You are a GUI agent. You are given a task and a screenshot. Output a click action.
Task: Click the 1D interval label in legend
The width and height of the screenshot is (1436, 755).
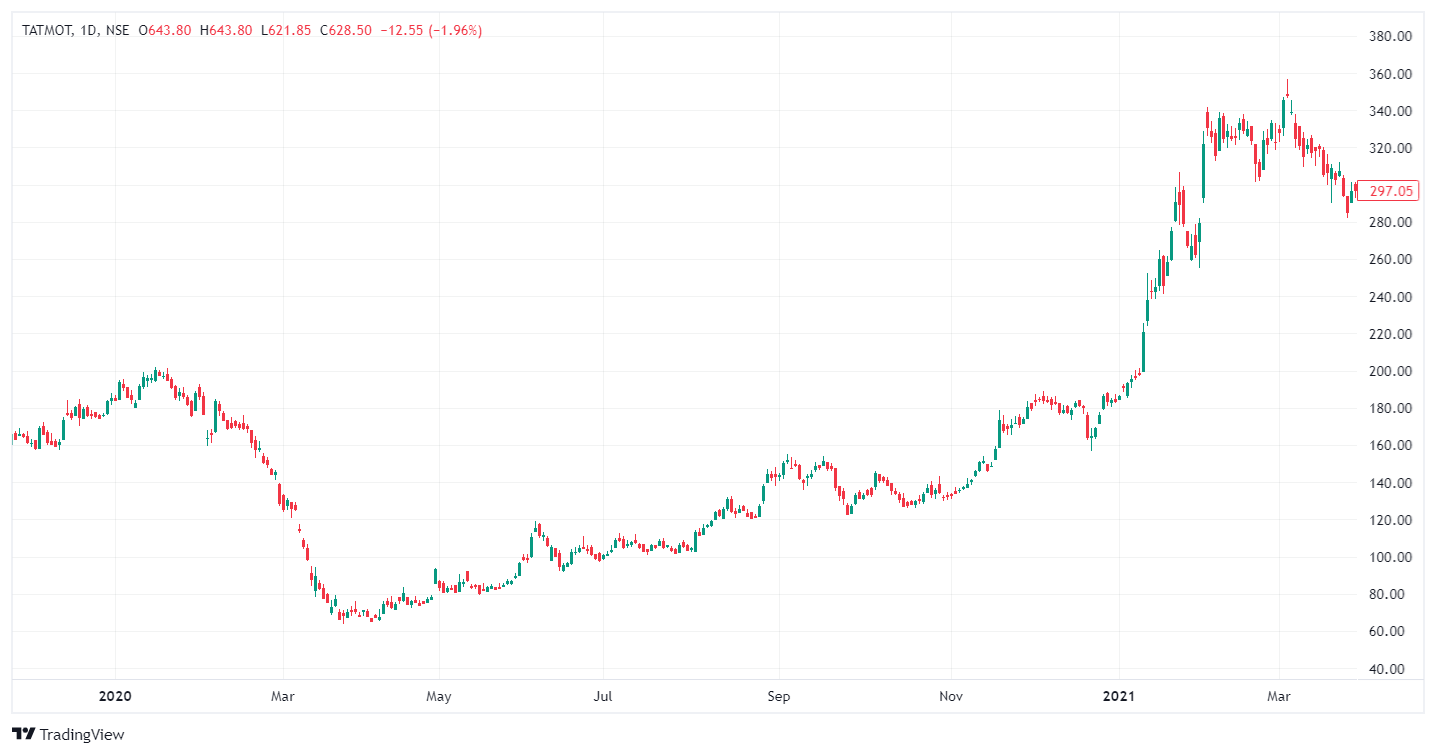point(87,30)
